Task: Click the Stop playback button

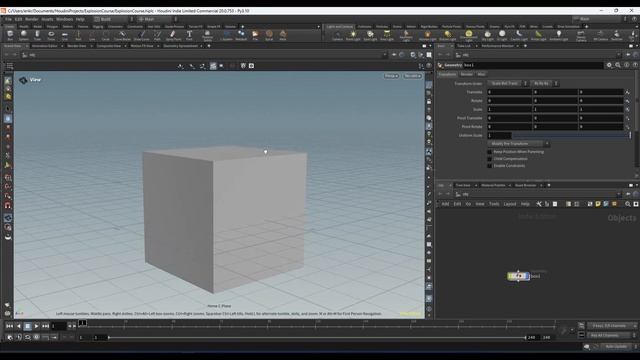Action: coord(27,326)
